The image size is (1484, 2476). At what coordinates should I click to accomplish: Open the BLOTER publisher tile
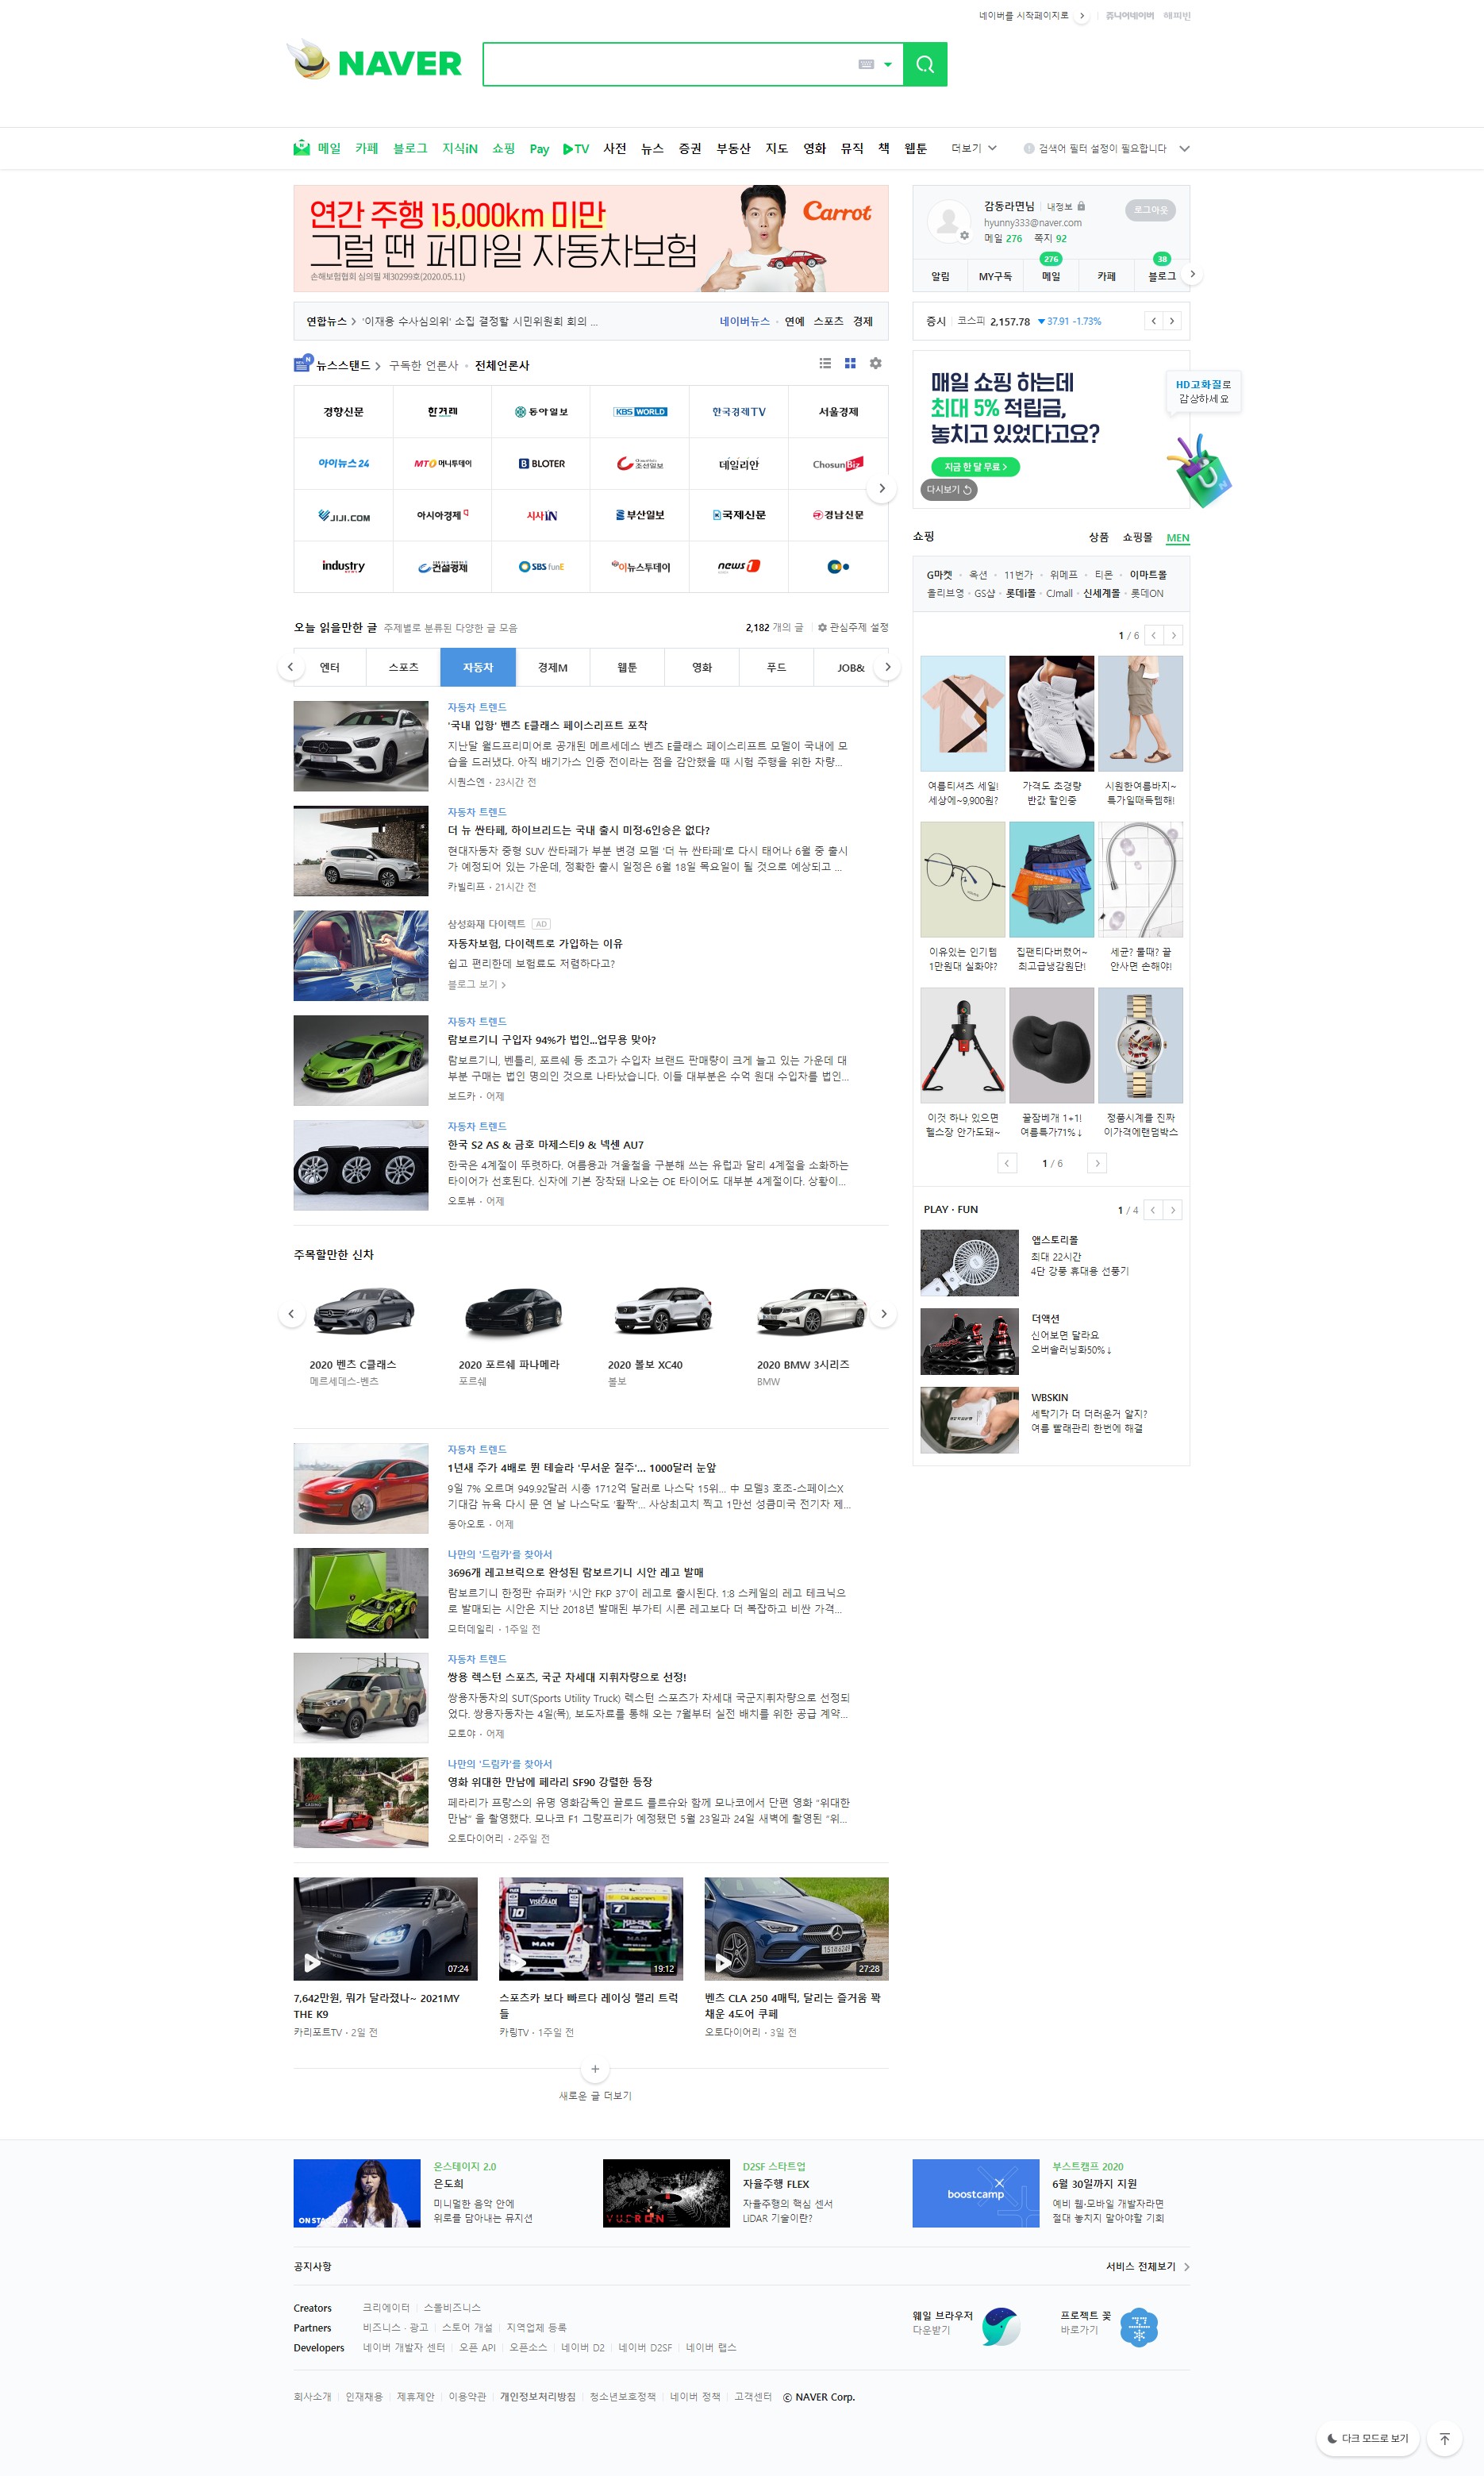541,463
